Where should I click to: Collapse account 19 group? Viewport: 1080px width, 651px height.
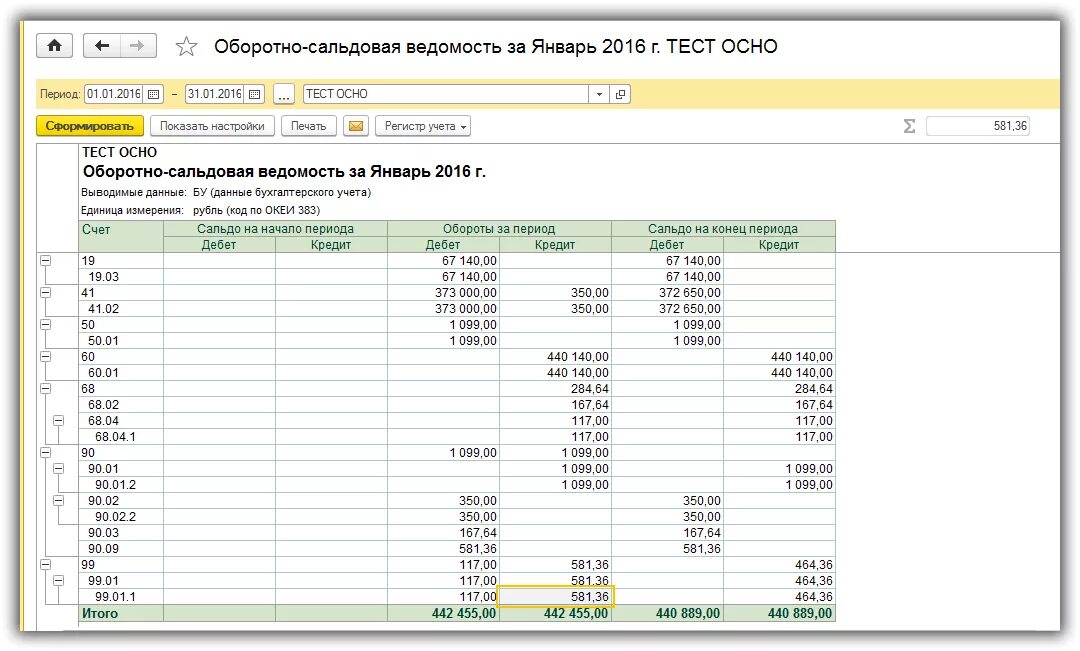(x=45, y=260)
